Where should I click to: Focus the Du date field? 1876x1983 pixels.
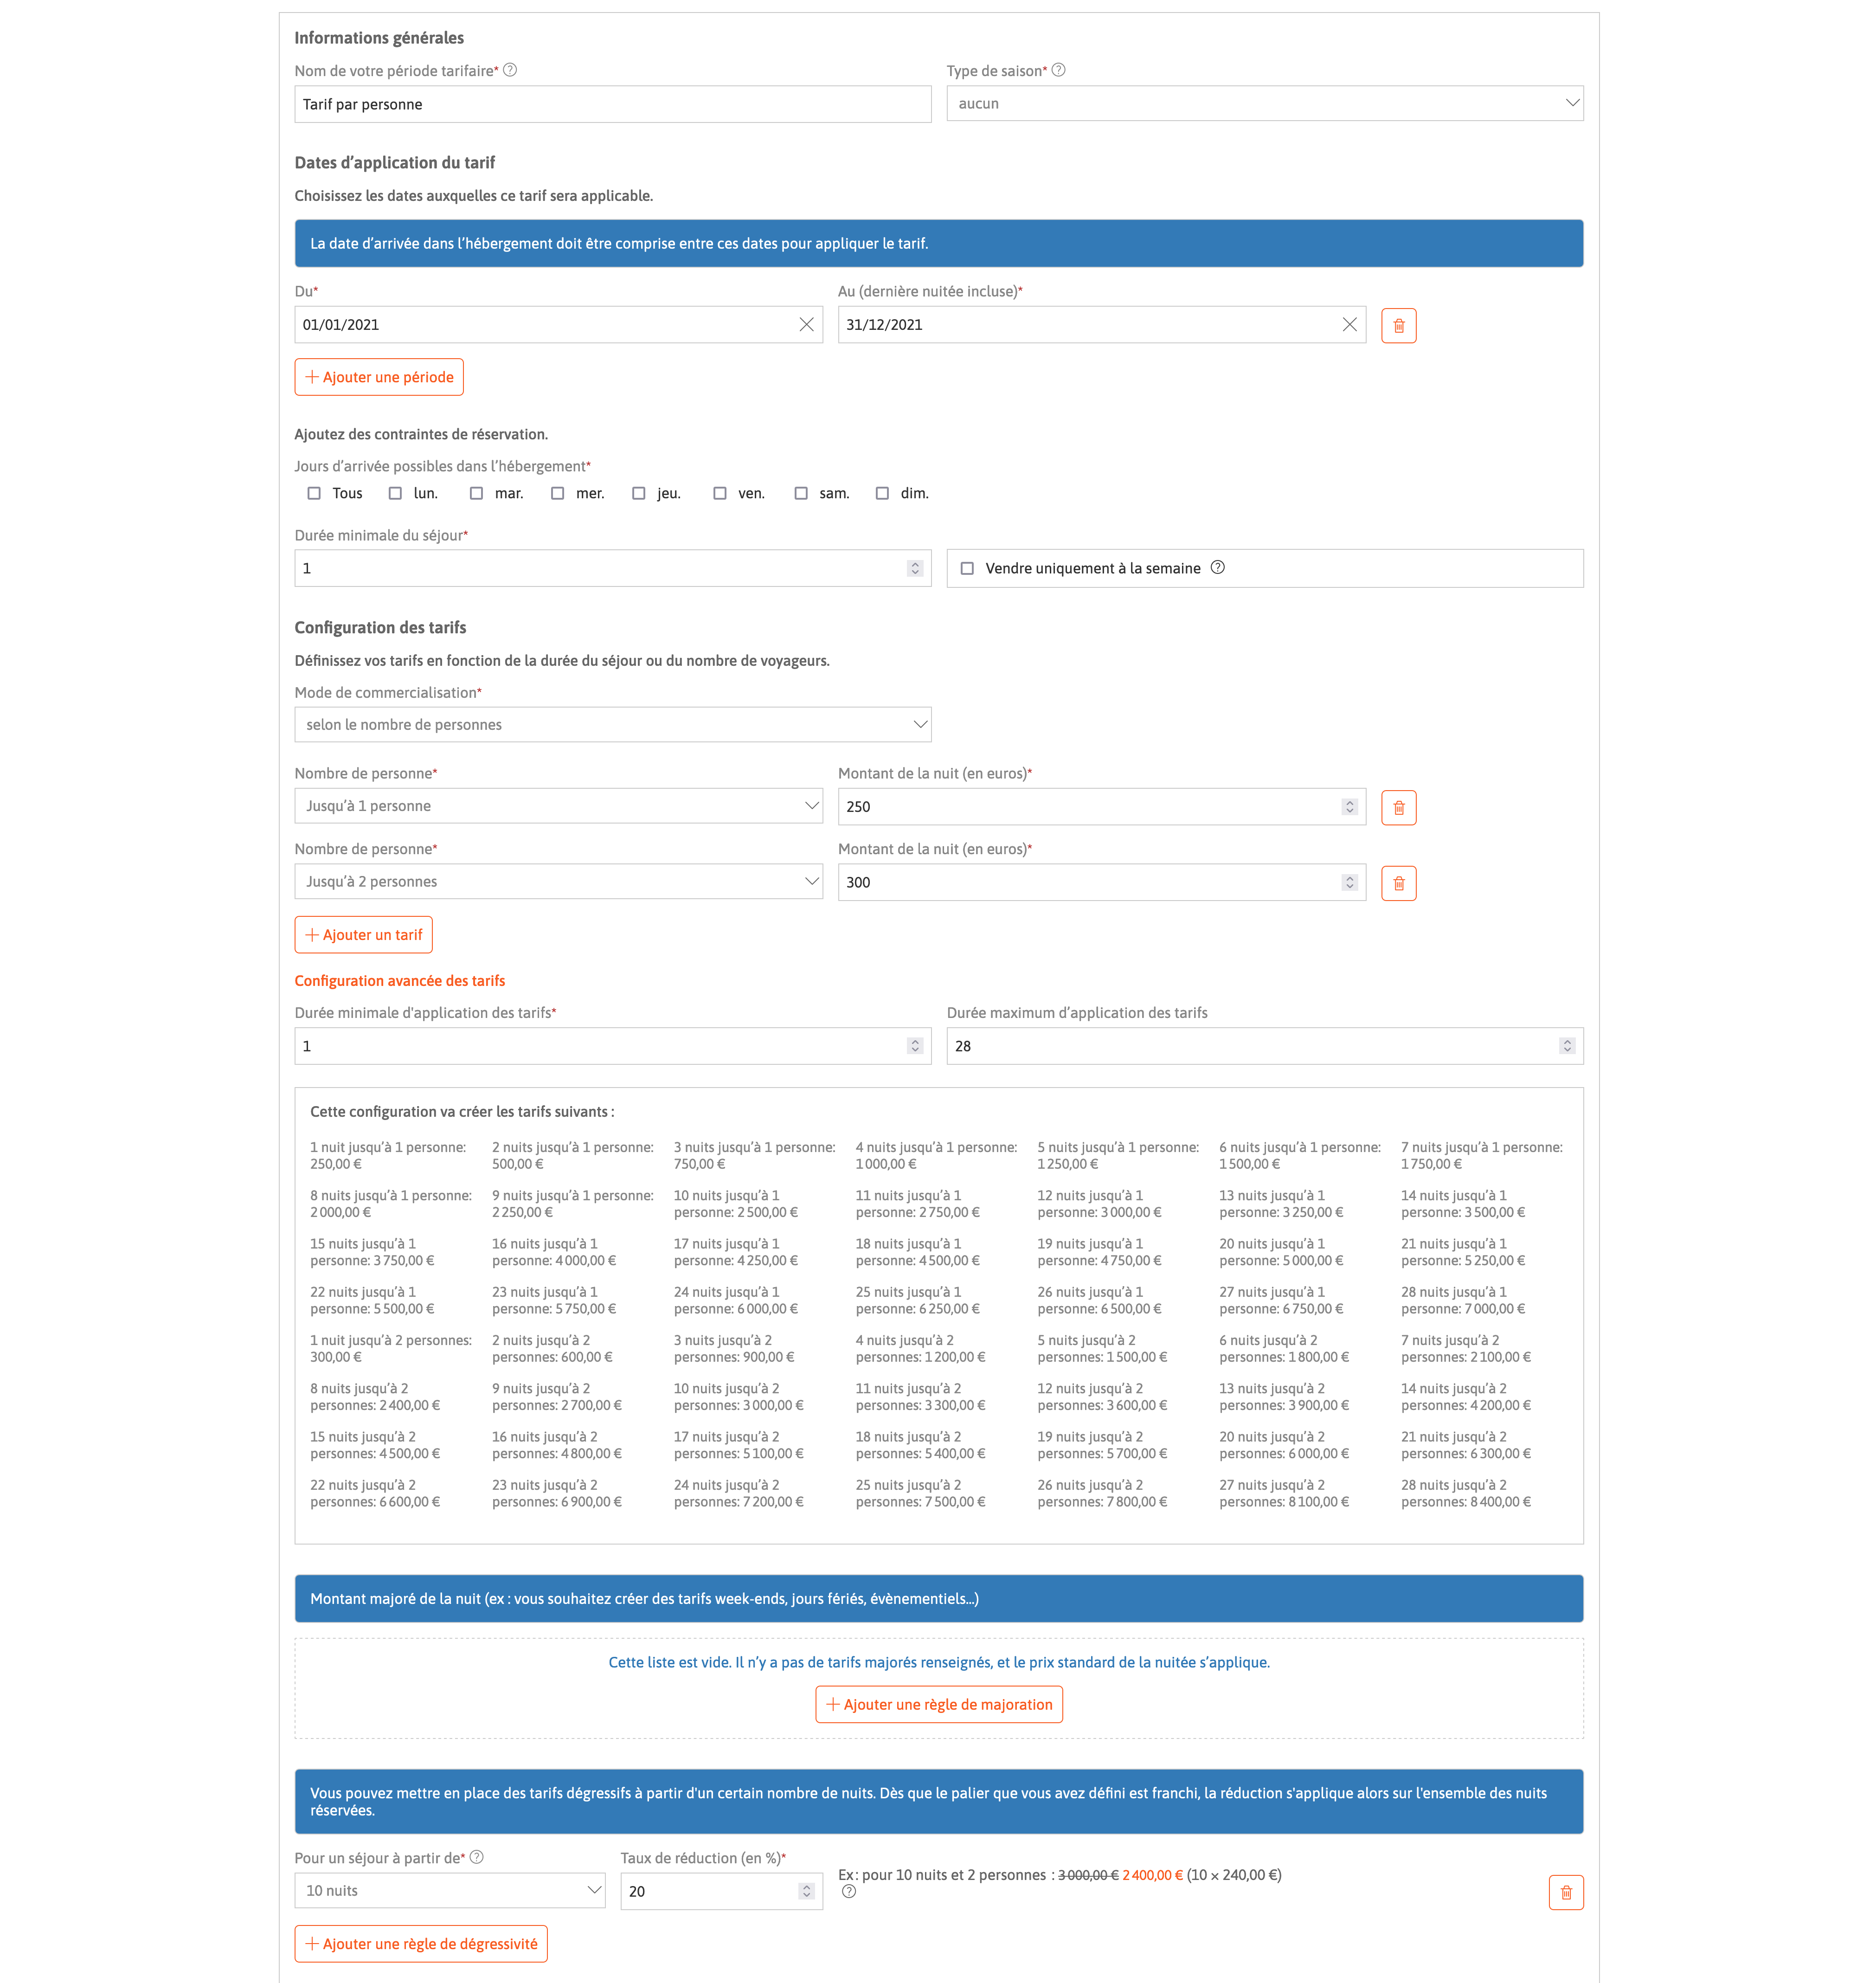click(558, 325)
